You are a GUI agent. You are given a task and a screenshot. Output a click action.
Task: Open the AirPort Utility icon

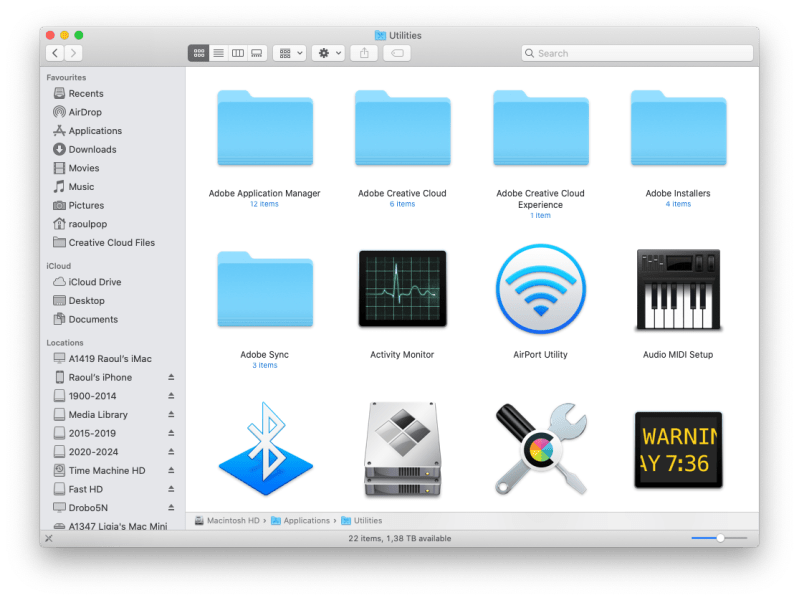click(x=540, y=291)
